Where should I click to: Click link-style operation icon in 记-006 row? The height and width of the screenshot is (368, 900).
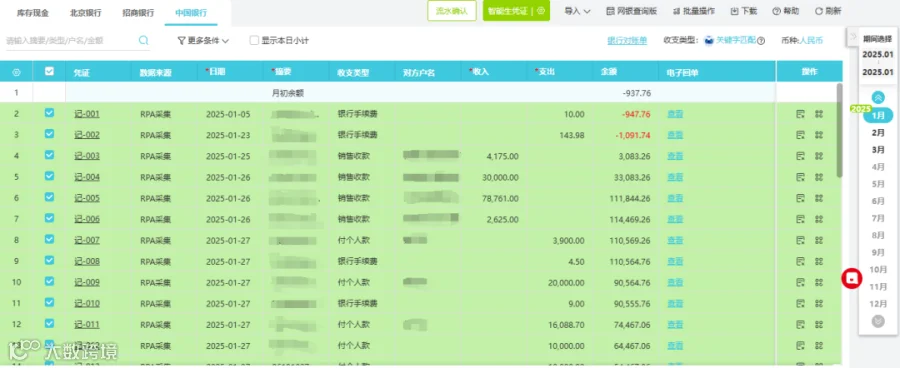coord(819,219)
